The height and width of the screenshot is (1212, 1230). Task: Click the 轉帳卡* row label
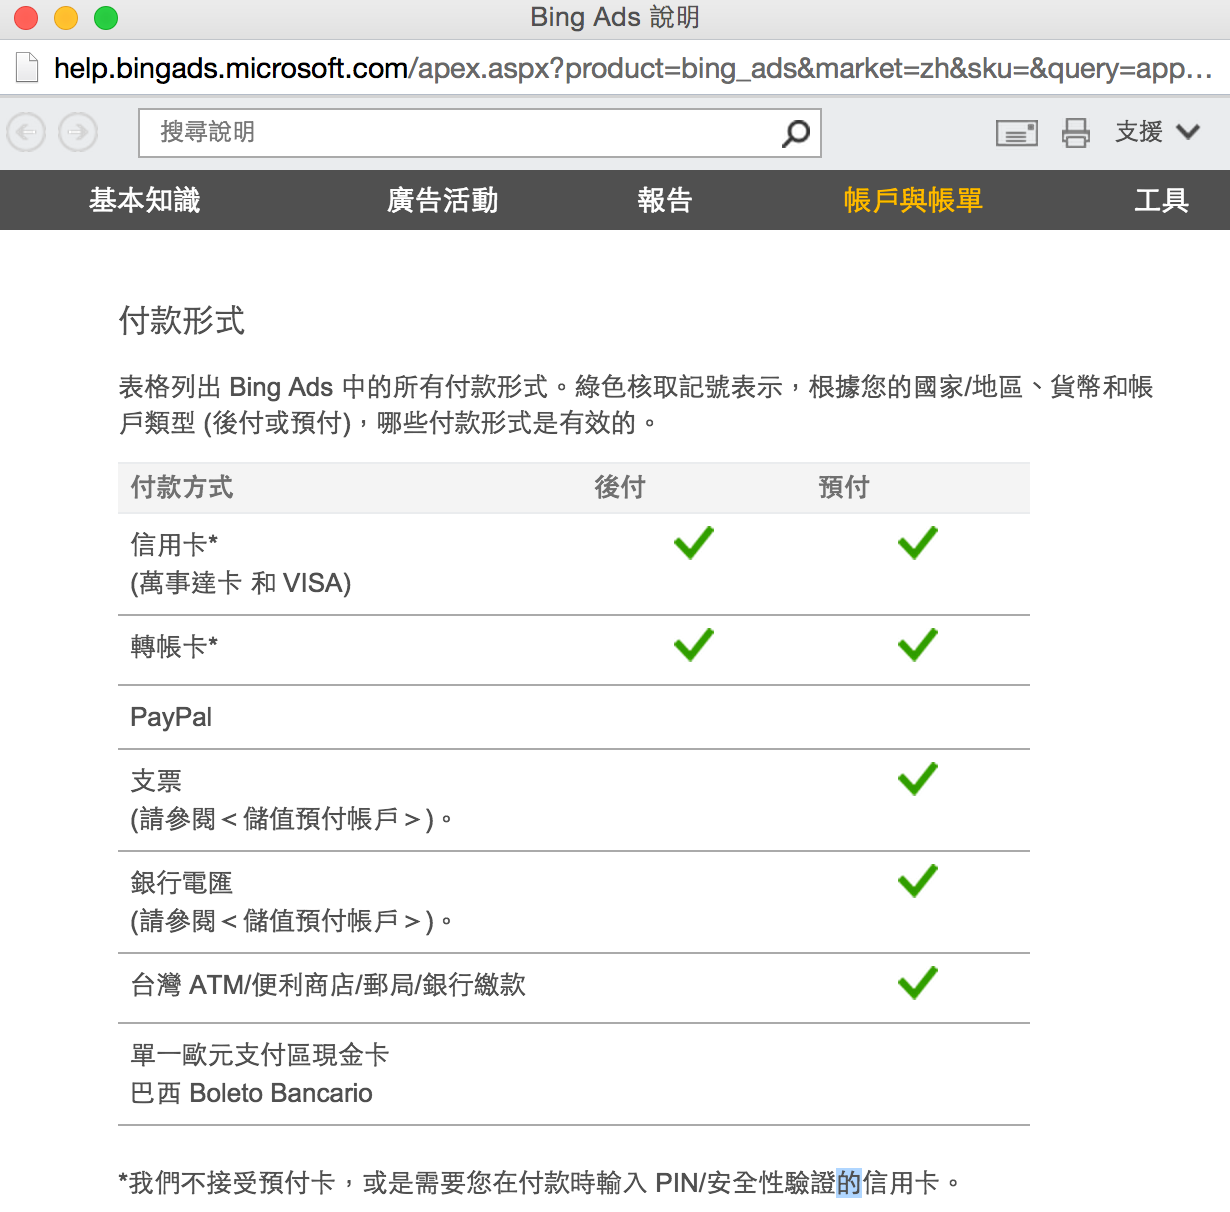pos(174,647)
